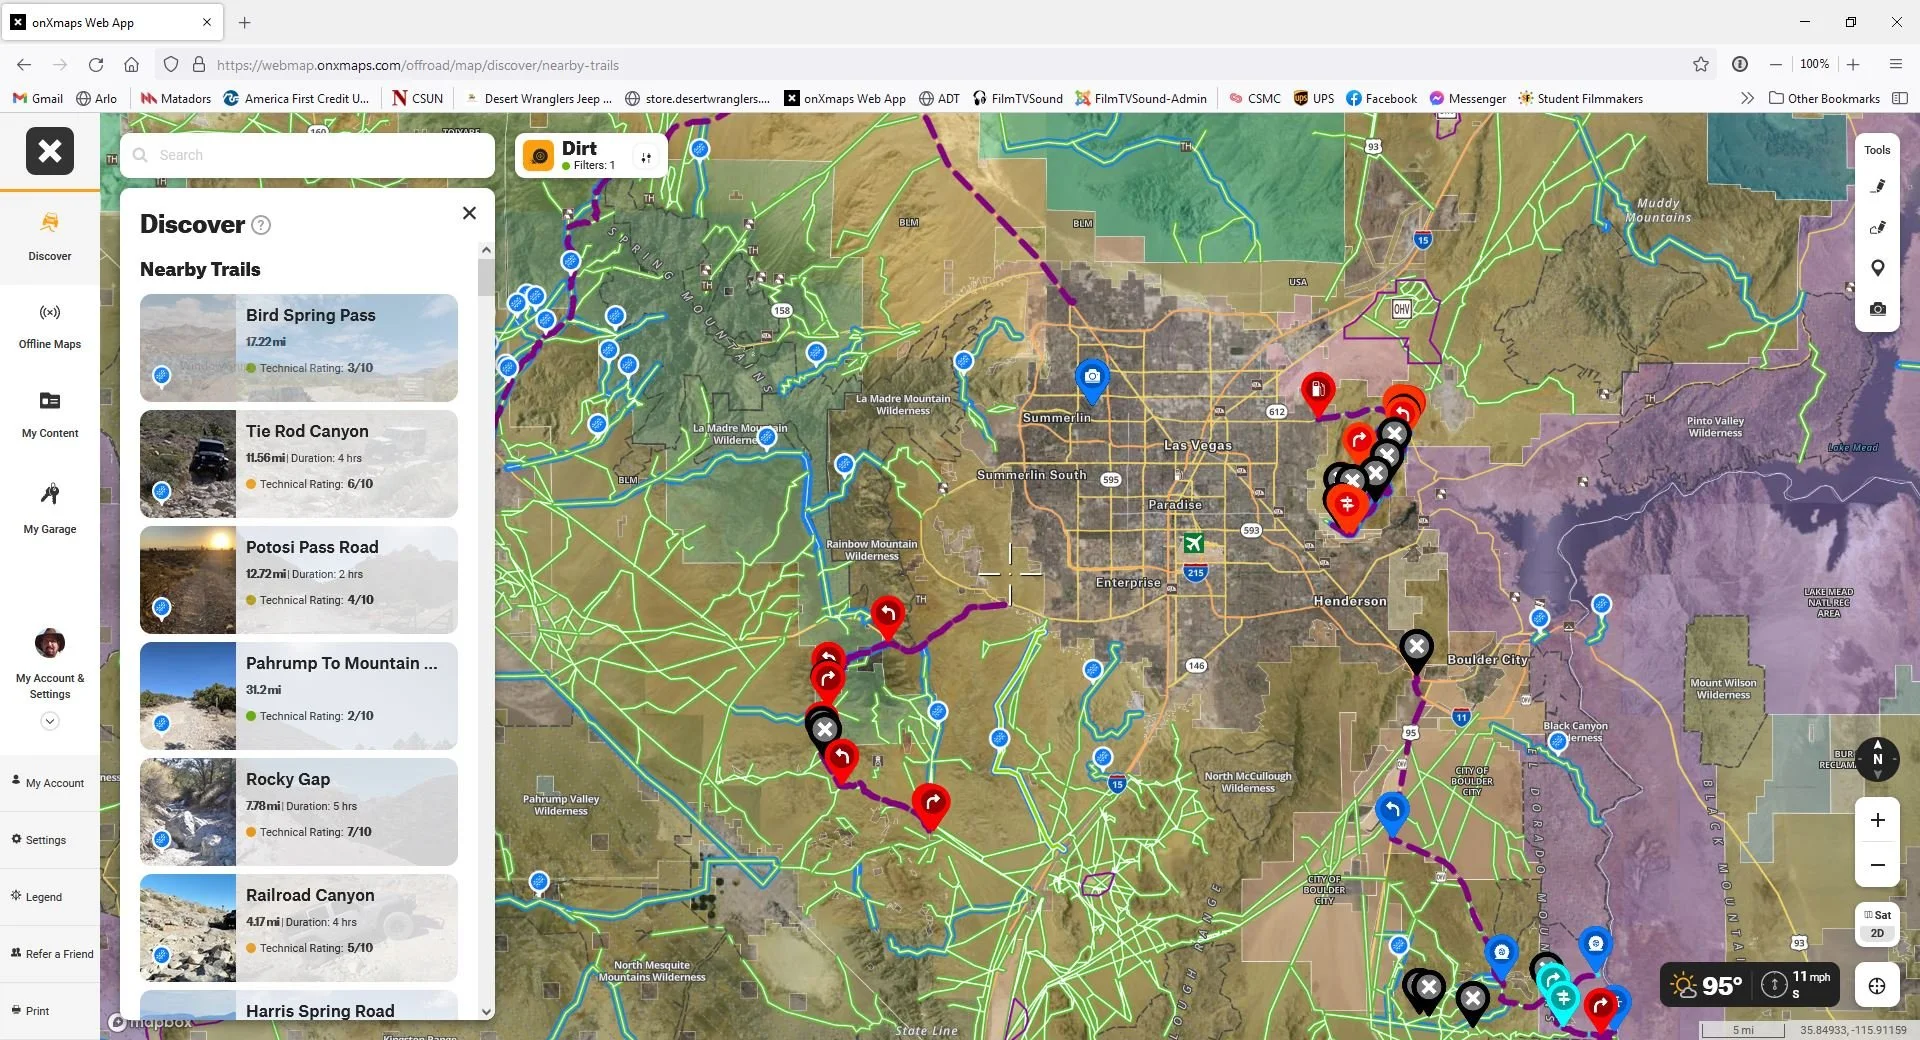Screen dimensions: 1920x1040
Task: Open My Account menu item
Action: (x=49, y=783)
